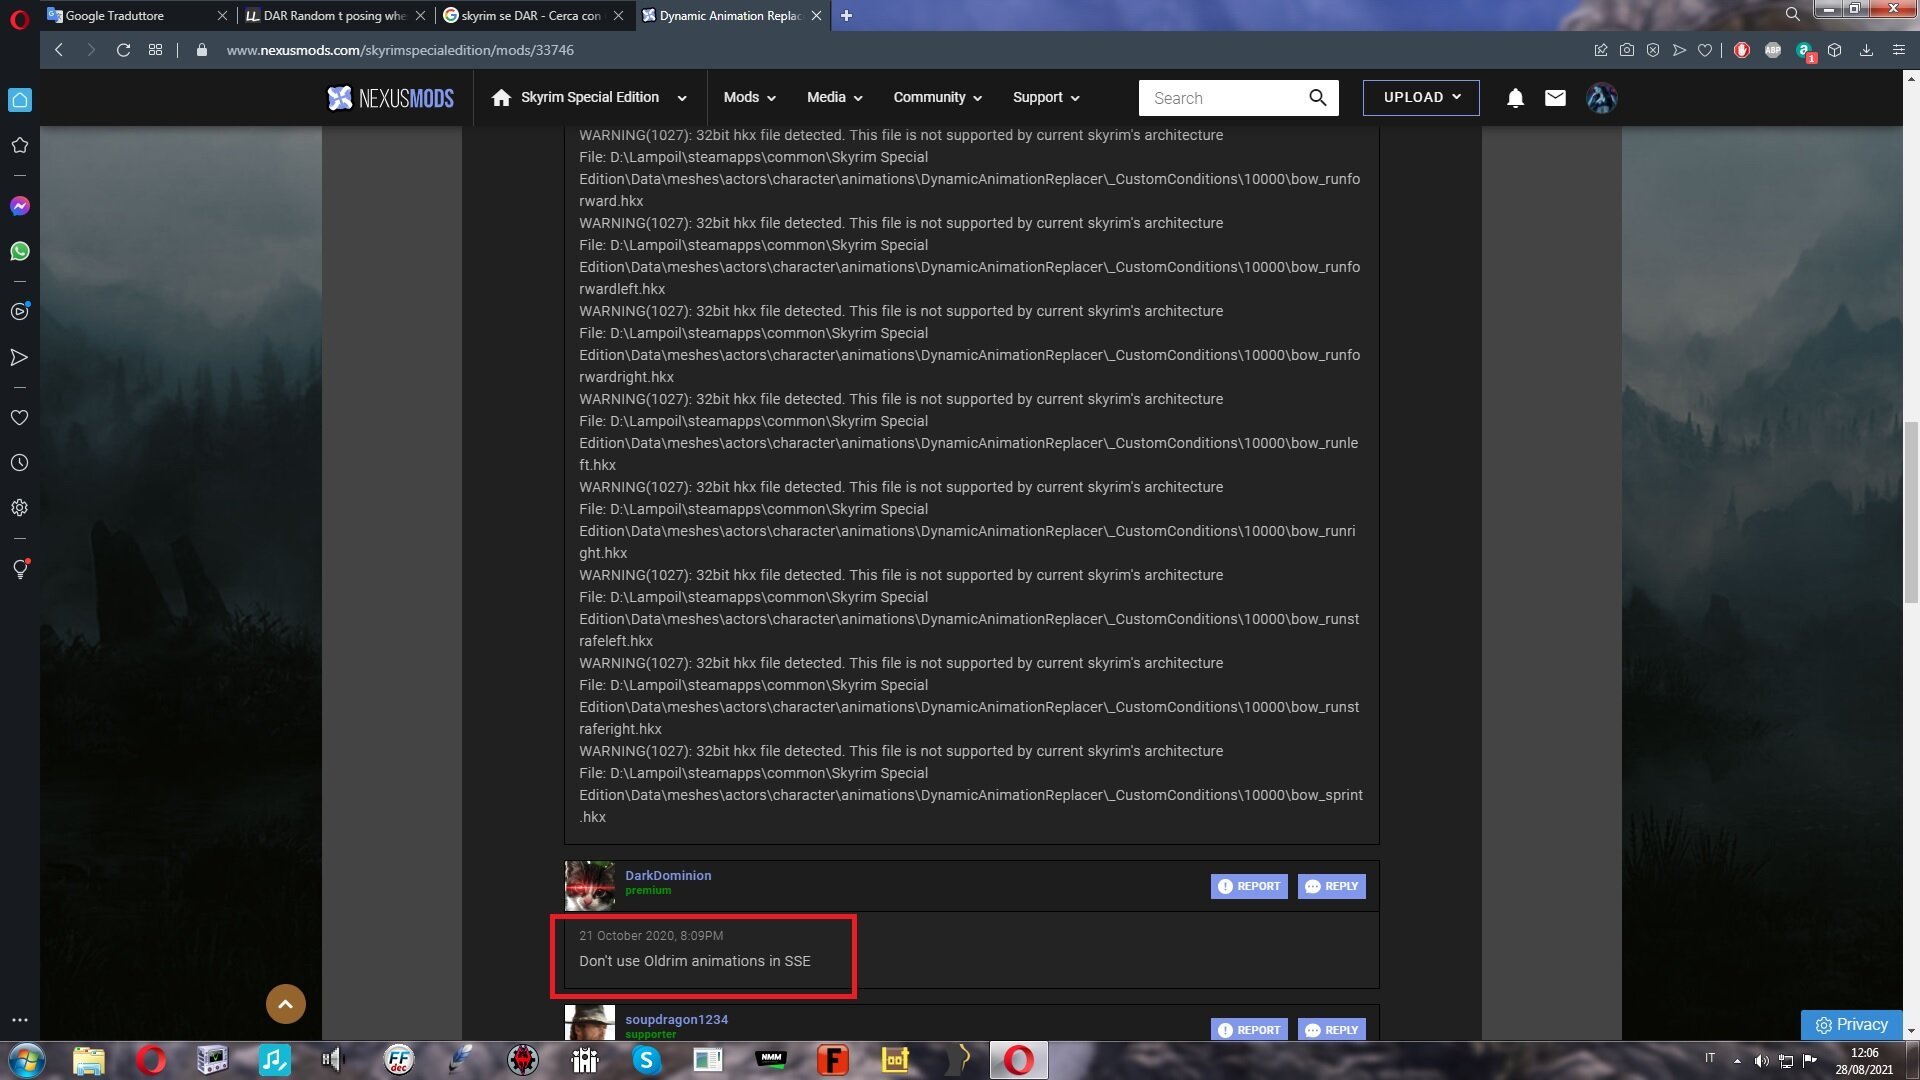This screenshot has height=1080, width=1920.
Task: Click the bookmark/favorites heart icon
Action: [1705, 50]
